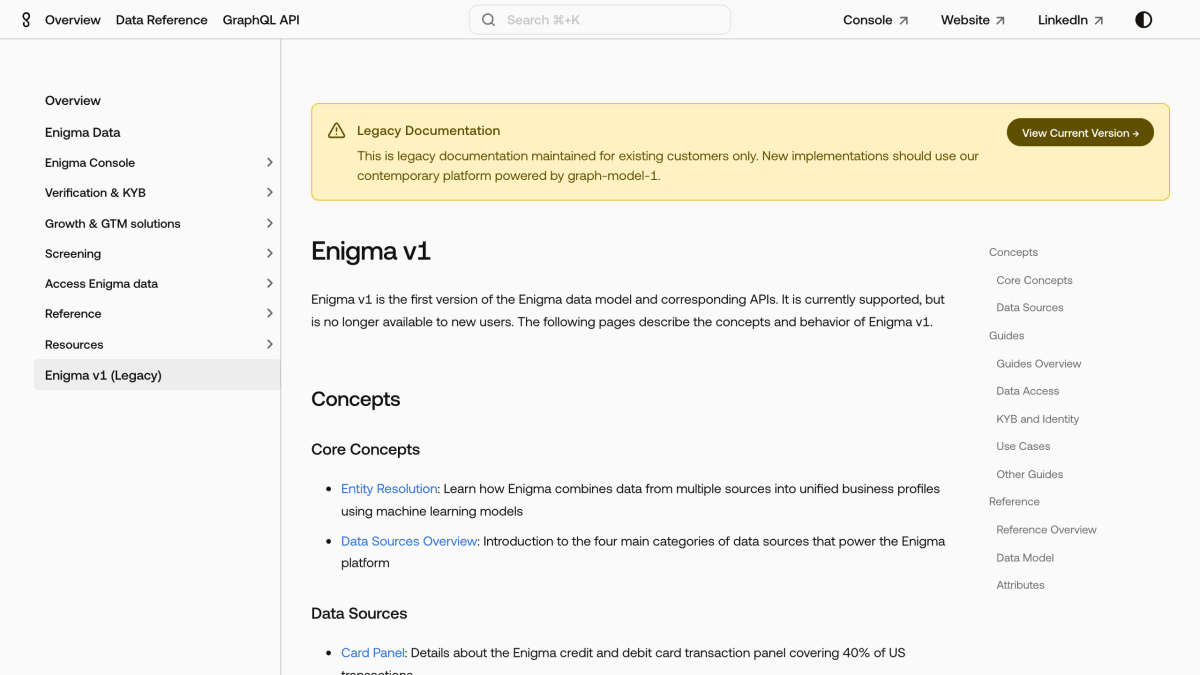Open the Card Panel link

(x=373, y=653)
